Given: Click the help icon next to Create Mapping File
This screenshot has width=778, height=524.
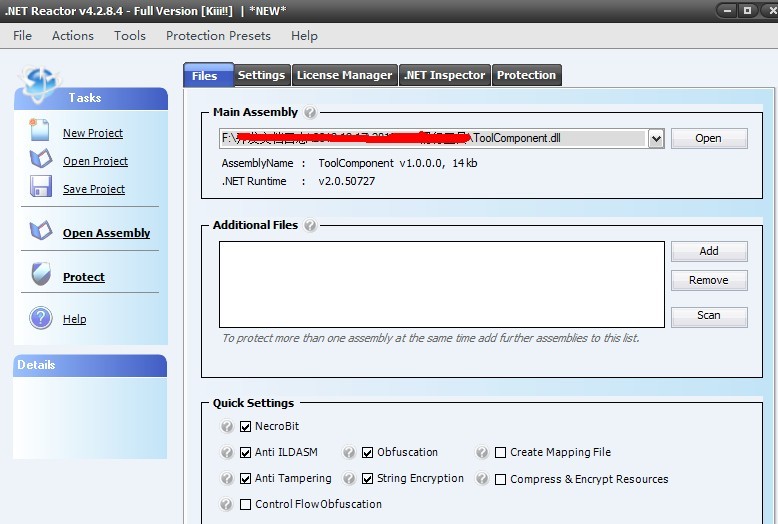Looking at the screenshot, I should [482, 453].
